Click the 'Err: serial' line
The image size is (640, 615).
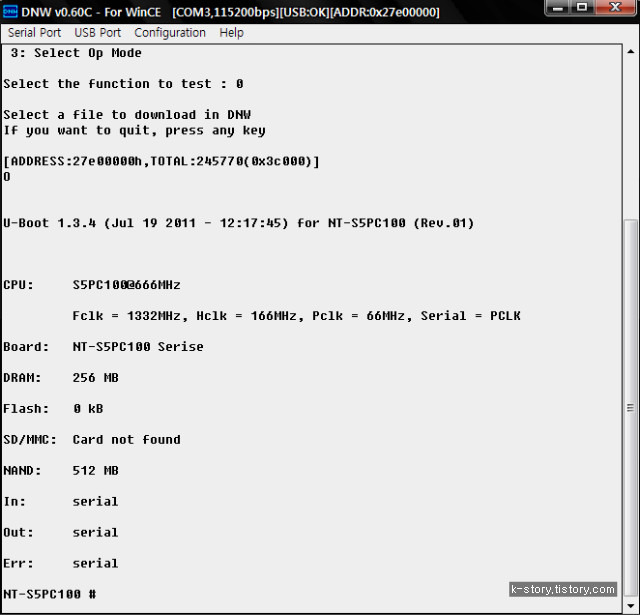pos(61,564)
